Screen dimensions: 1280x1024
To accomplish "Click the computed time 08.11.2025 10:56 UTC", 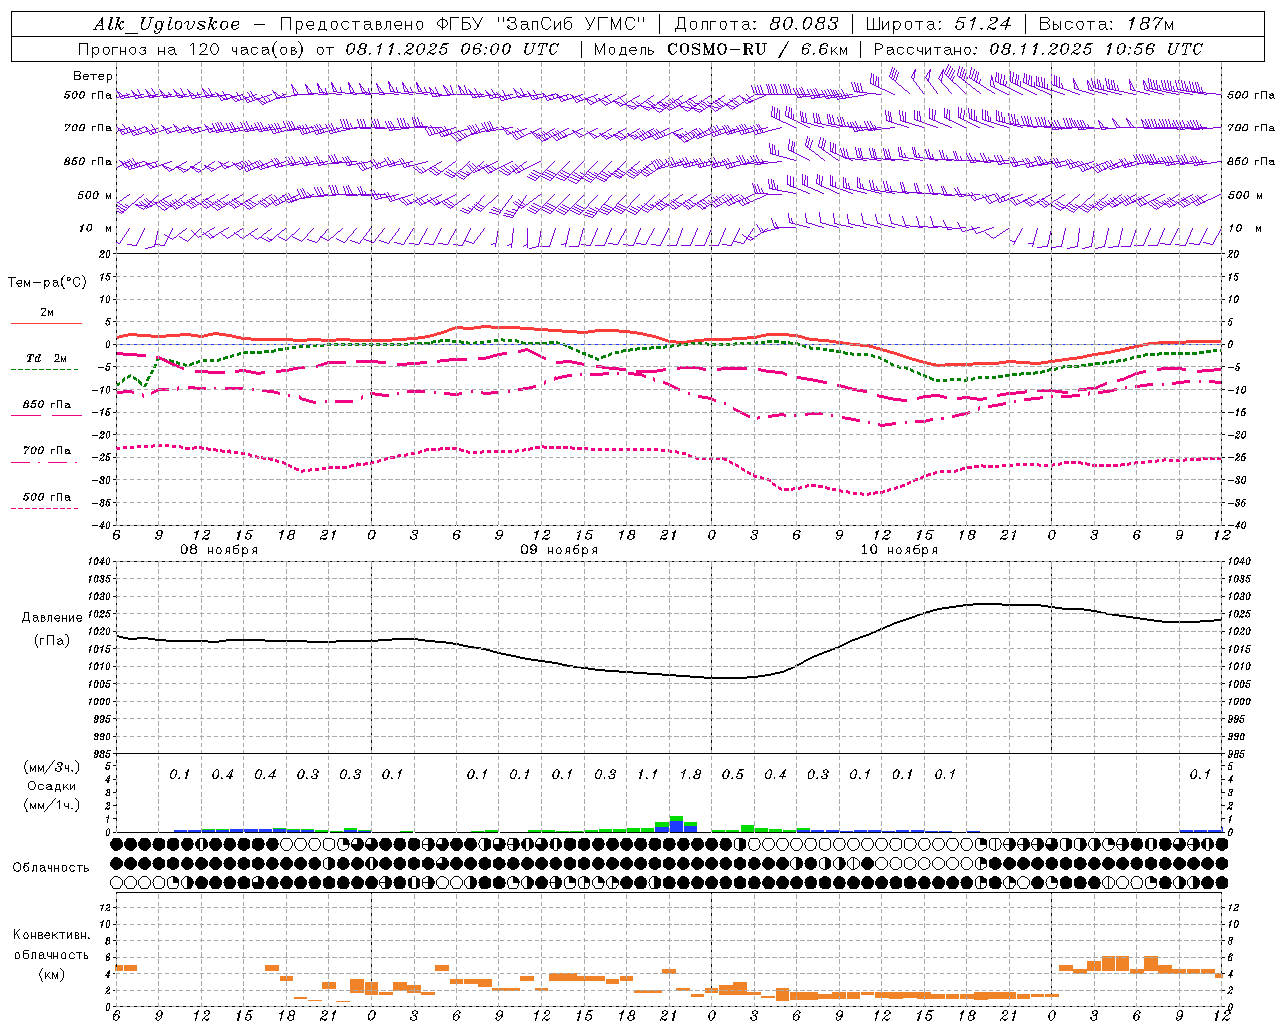I will (x=1096, y=49).
